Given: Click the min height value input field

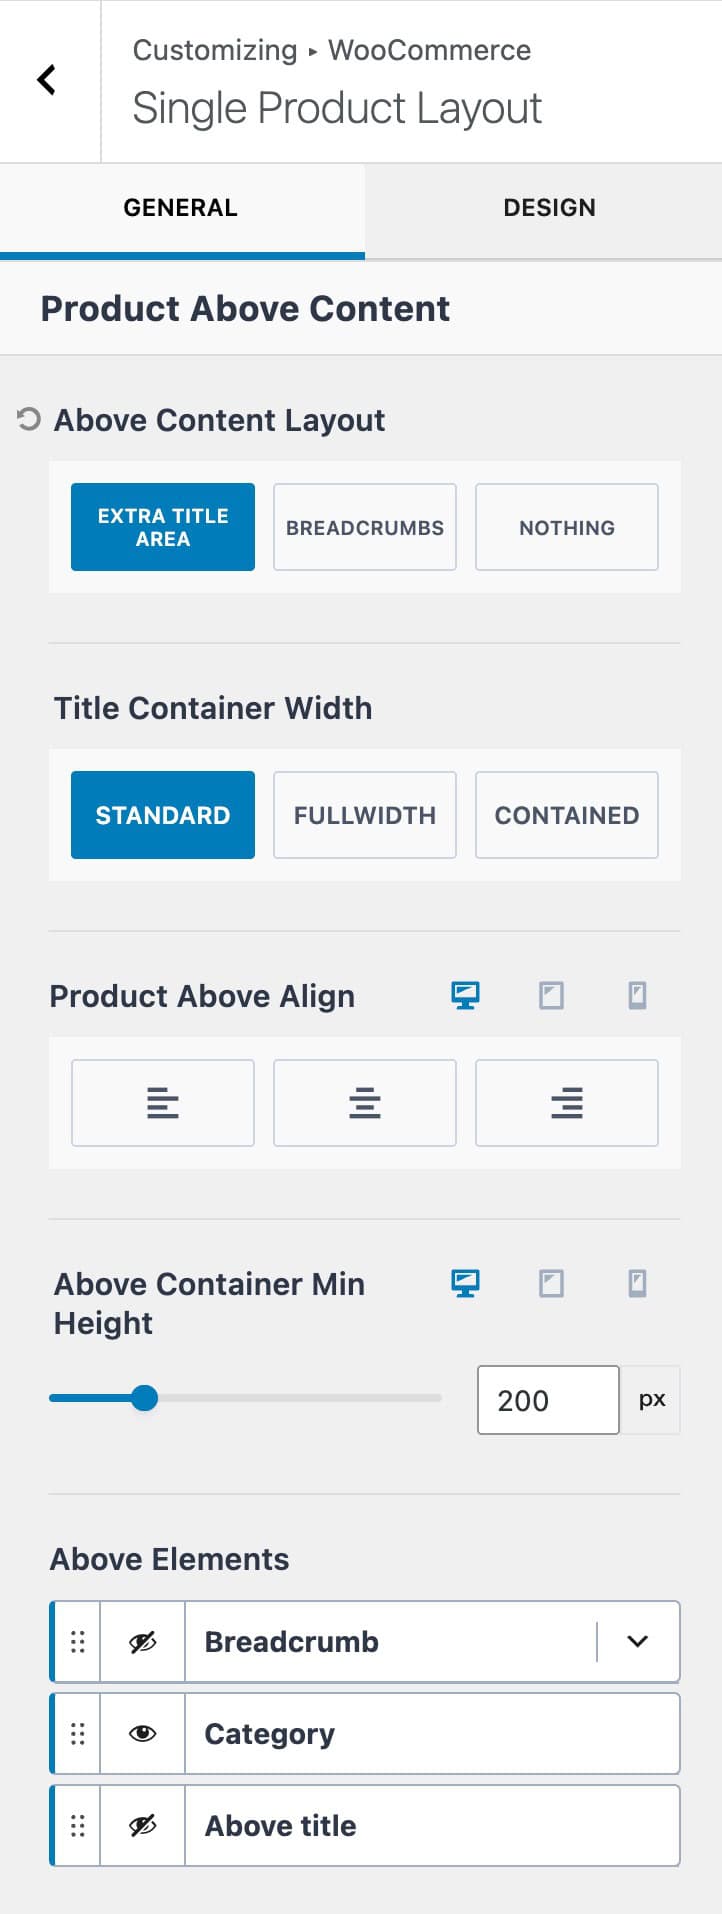Looking at the screenshot, I should 547,1399.
